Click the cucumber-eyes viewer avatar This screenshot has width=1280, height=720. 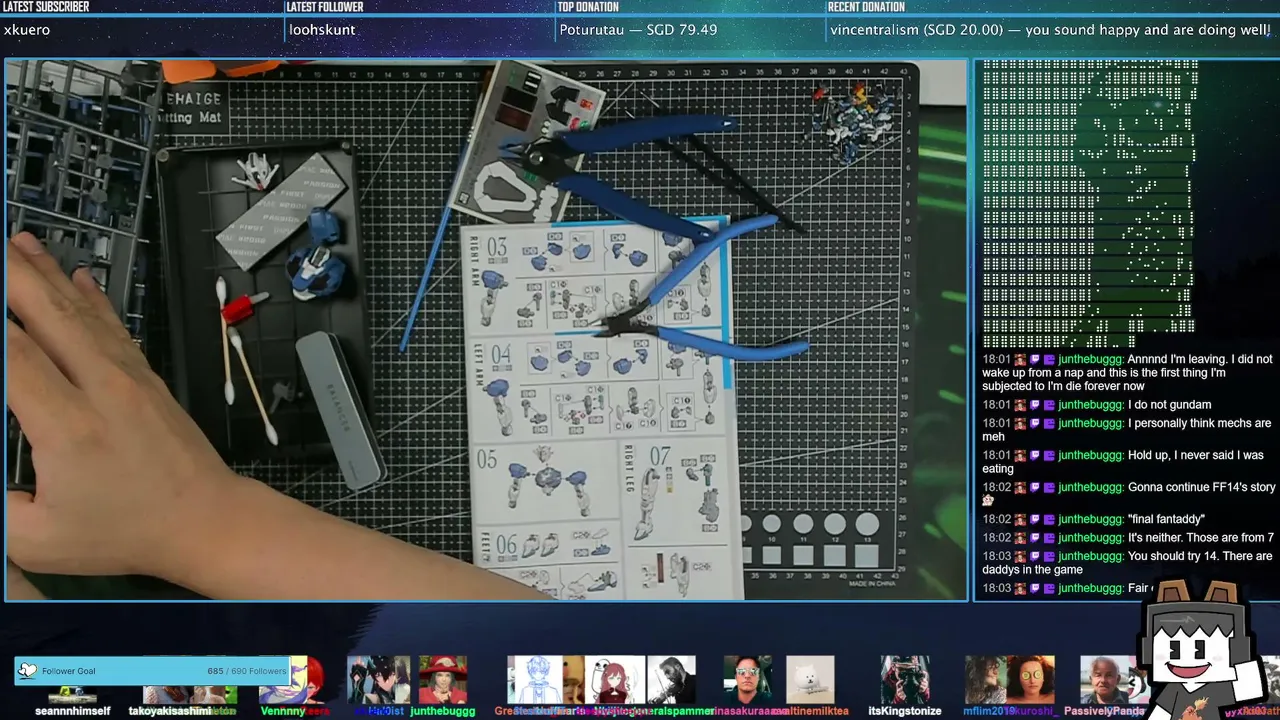[x=1032, y=680]
